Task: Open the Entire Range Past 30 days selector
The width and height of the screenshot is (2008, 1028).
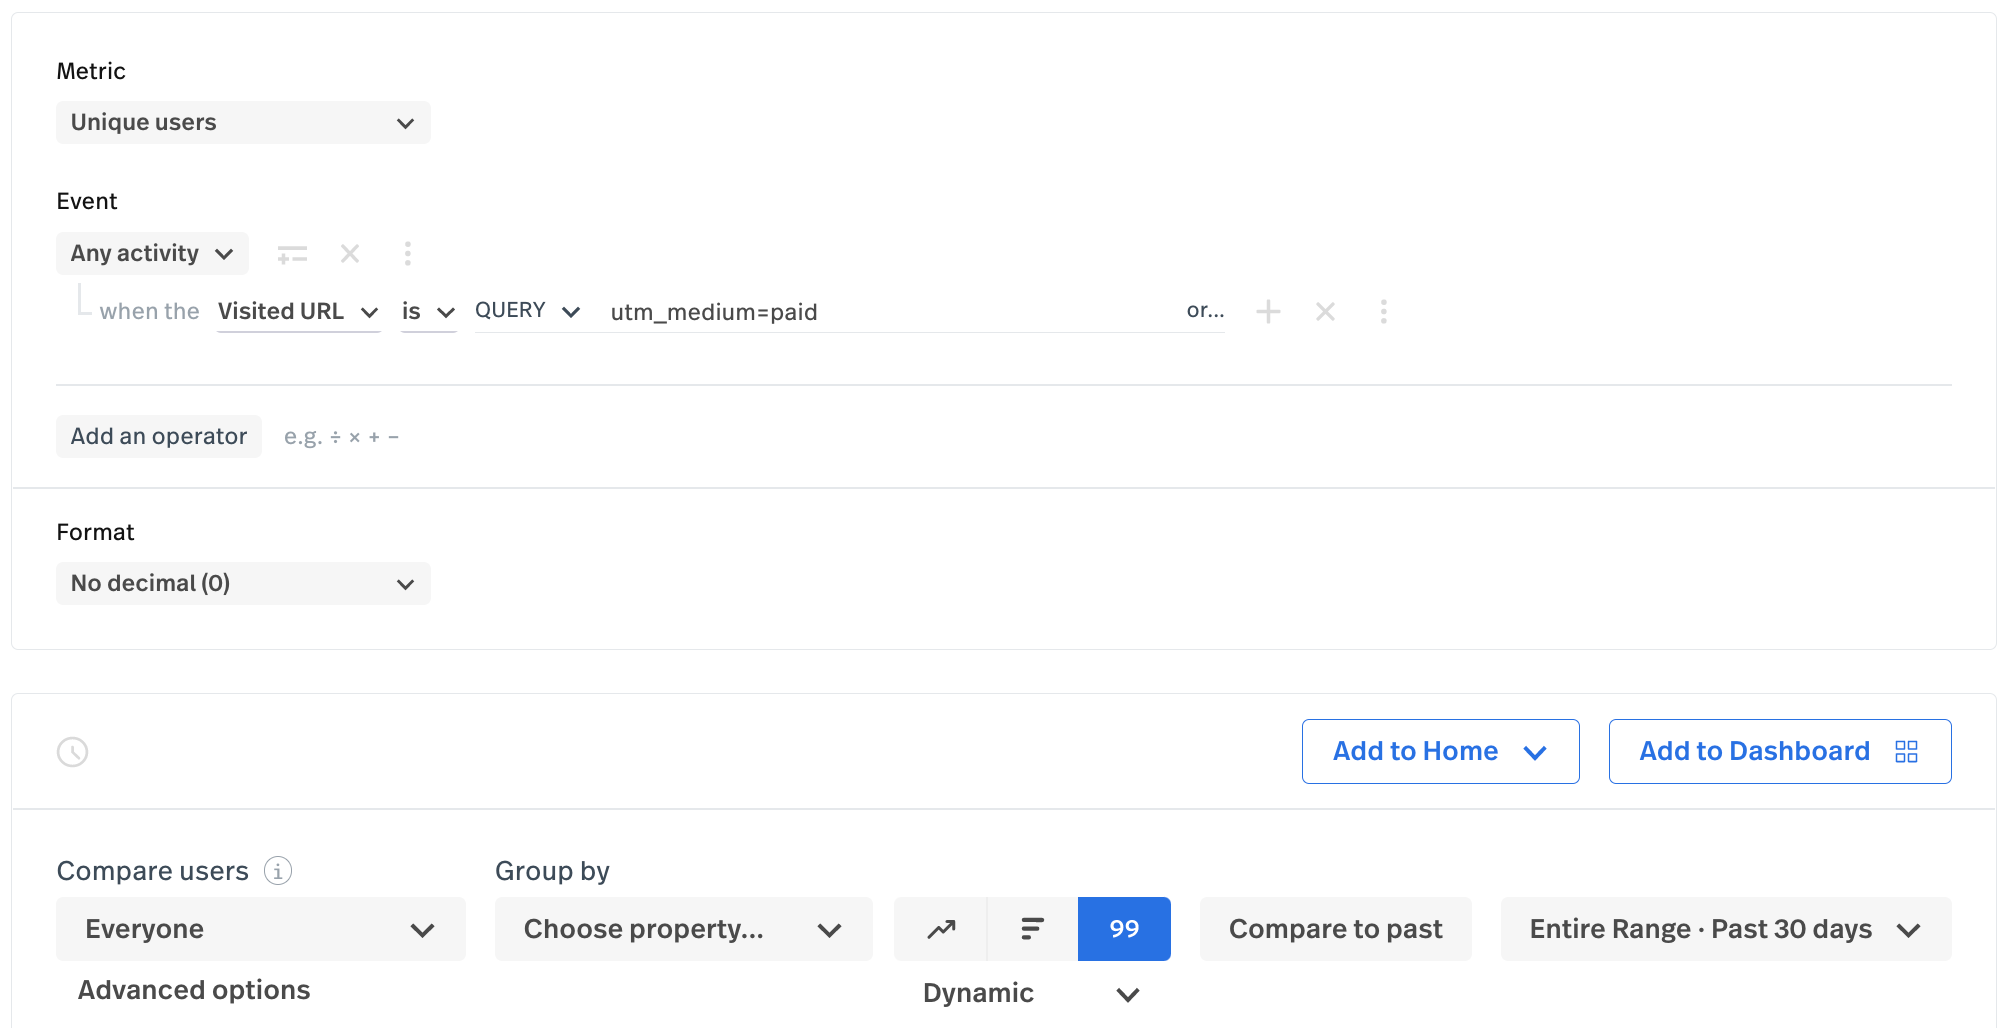Action: (x=1725, y=929)
